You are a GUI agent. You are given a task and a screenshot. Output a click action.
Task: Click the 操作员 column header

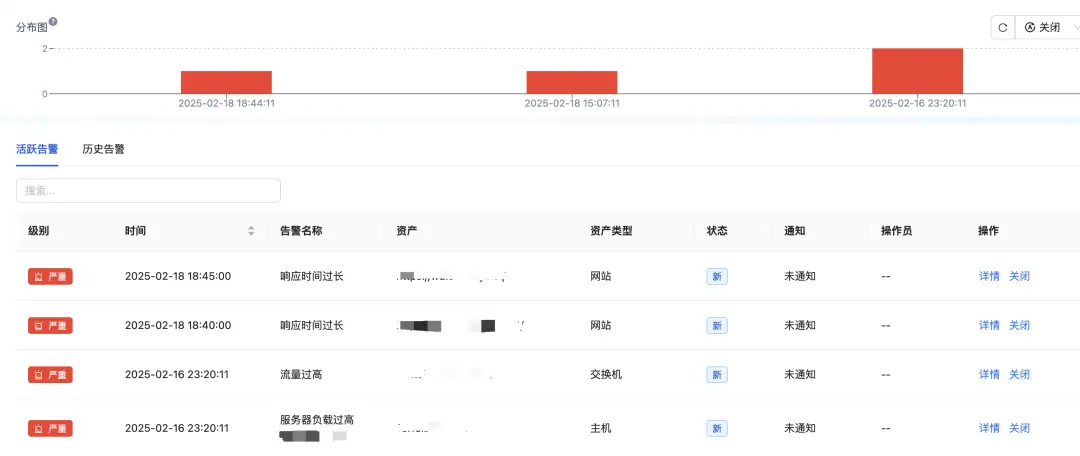pos(896,231)
